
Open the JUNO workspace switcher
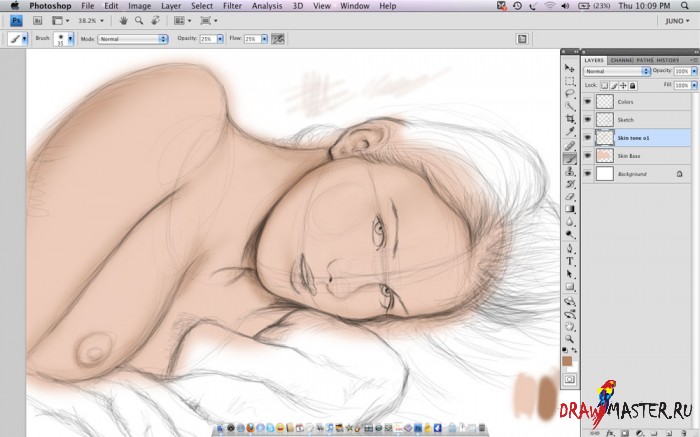click(x=677, y=21)
